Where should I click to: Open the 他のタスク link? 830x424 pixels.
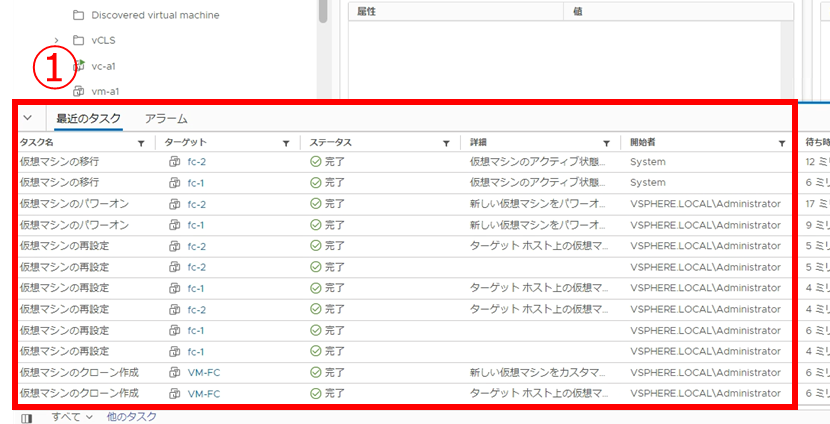click(x=132, y=416)
